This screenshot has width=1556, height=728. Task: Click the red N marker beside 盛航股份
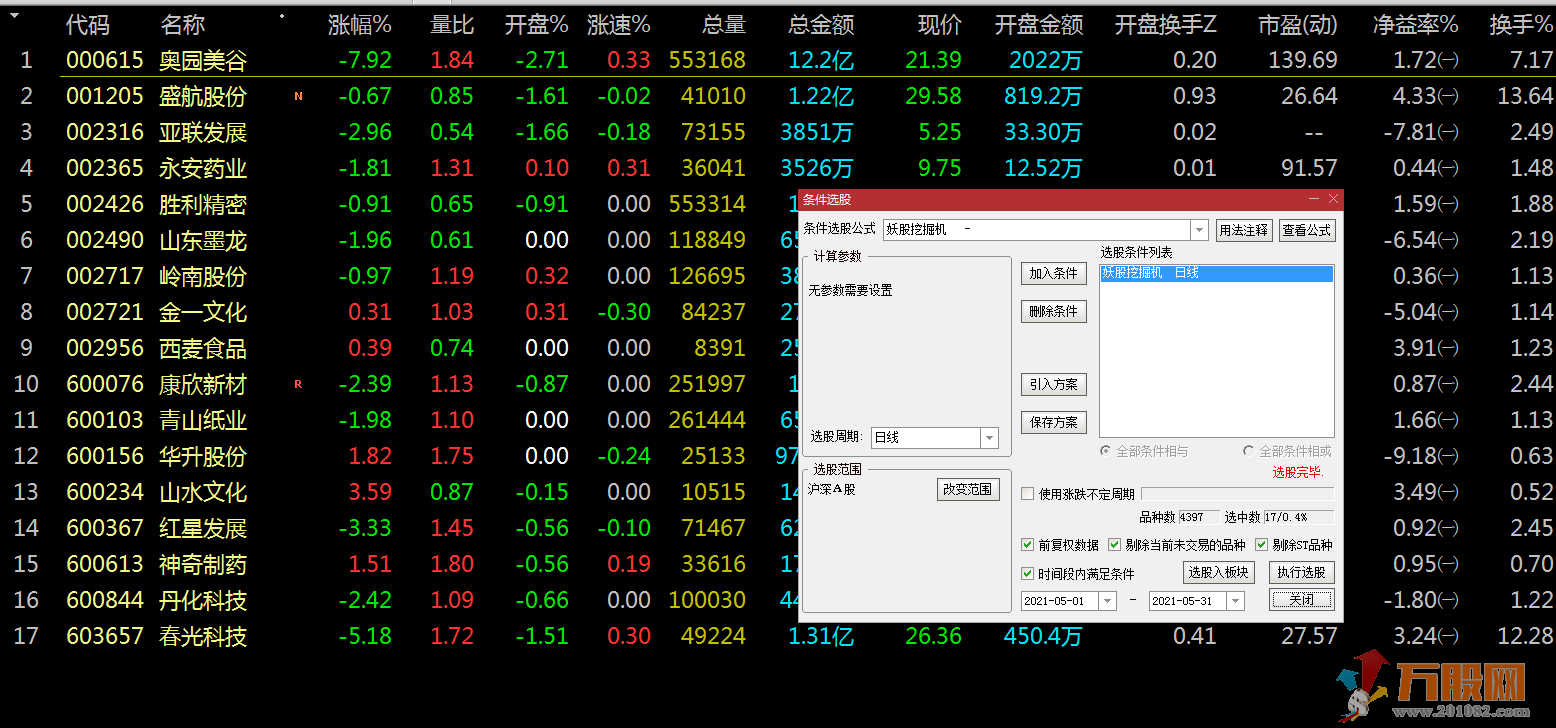tap(298, 97)
